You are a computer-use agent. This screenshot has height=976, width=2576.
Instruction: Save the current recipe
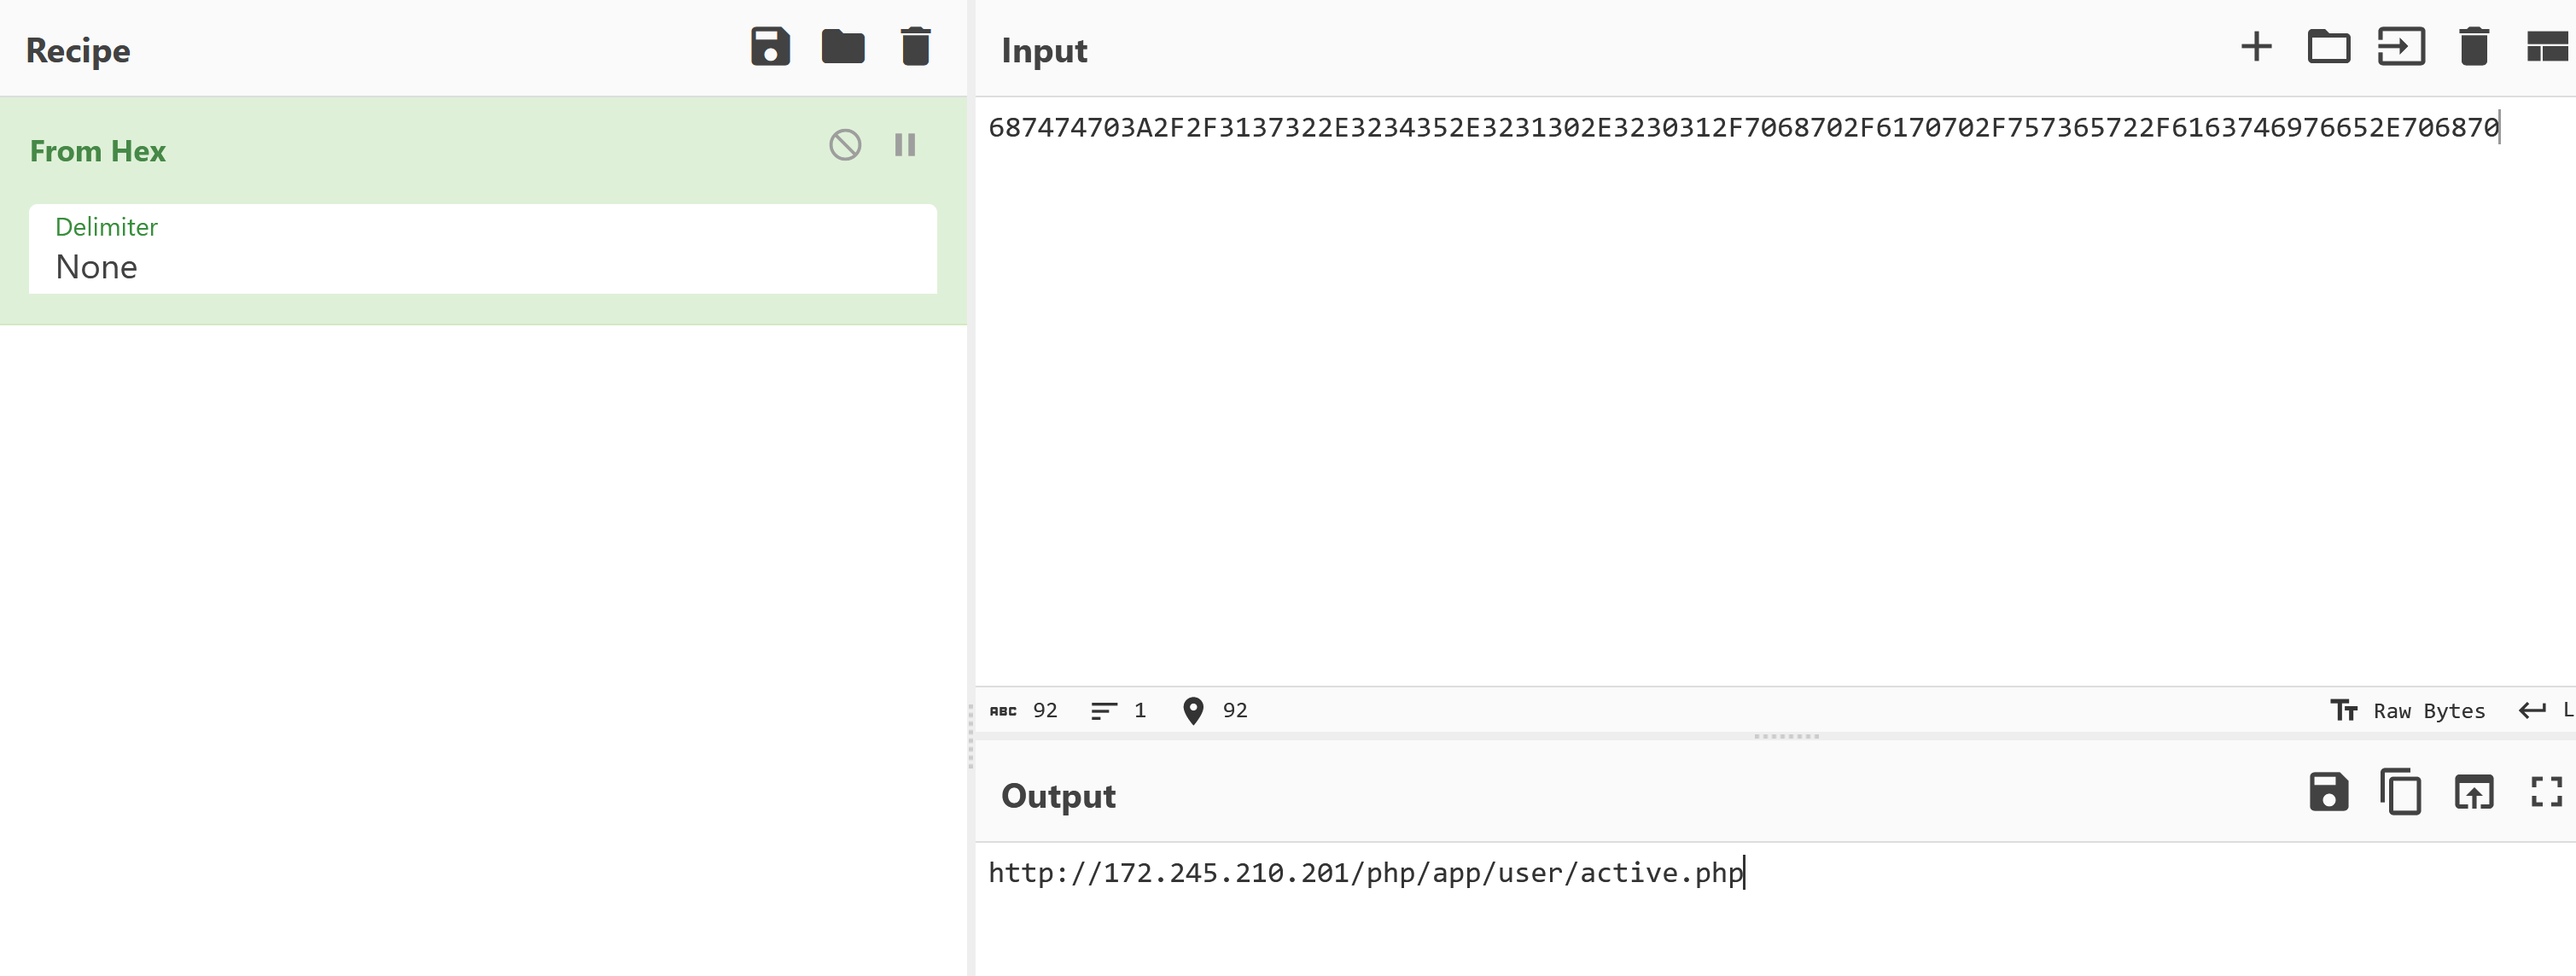[x=770, y=47]
